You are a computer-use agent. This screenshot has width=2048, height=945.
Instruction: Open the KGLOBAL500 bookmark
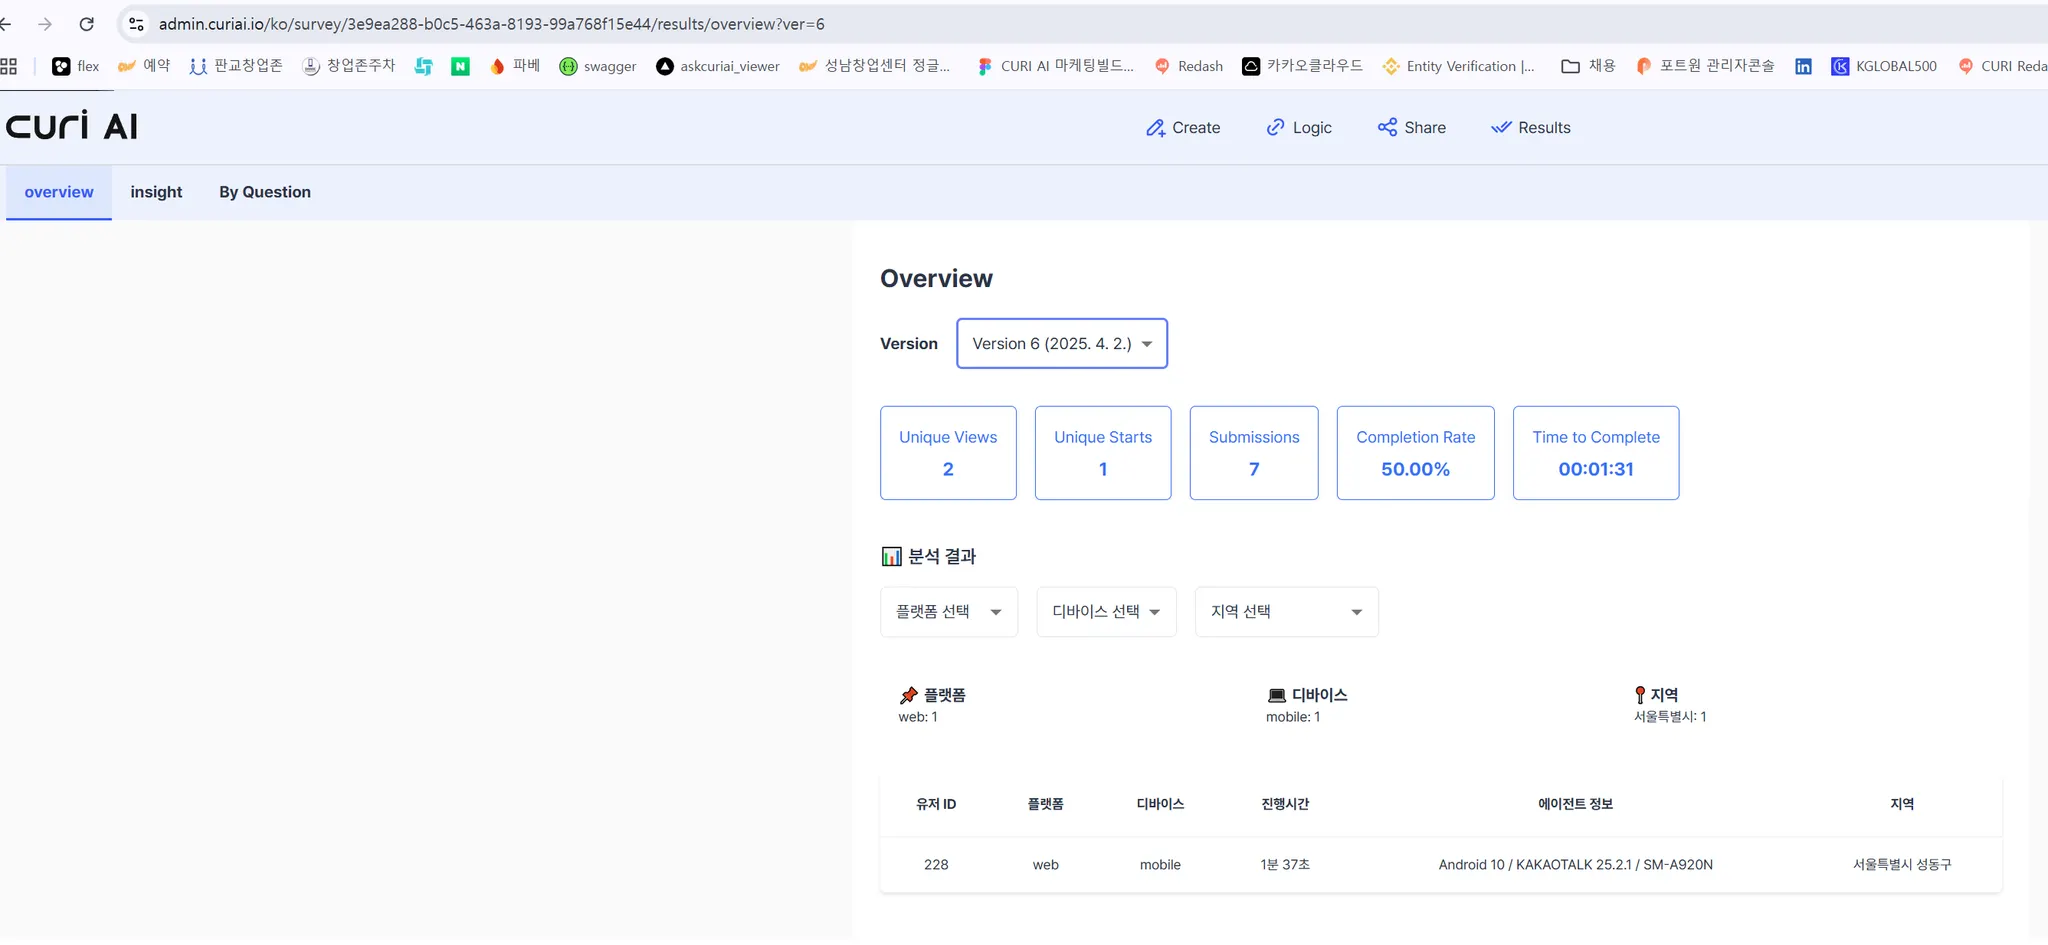tap(1884, 66)
